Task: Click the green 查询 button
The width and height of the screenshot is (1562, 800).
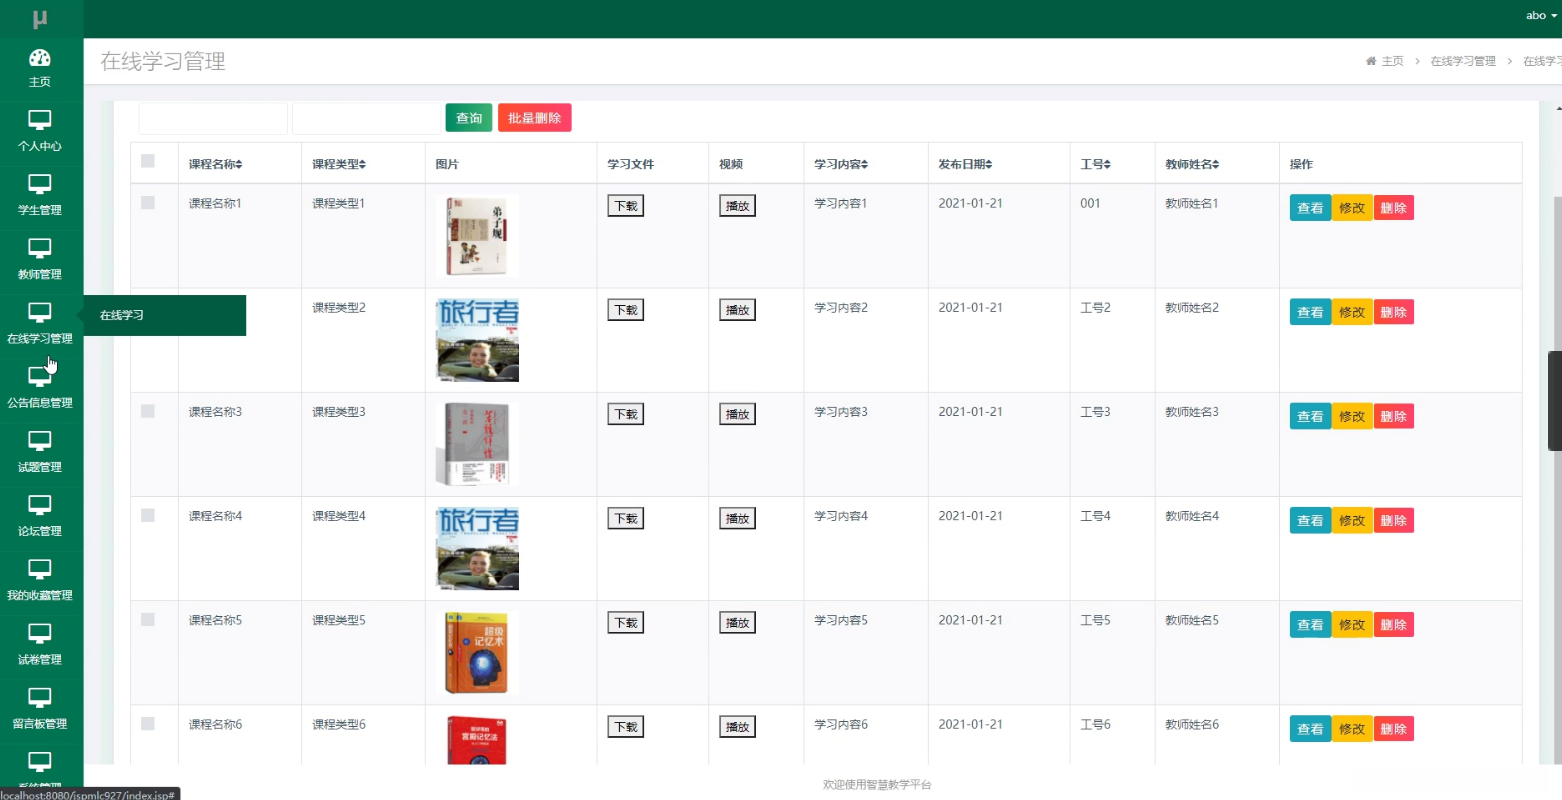Action: pyautogui.click(x=469, y=118)
